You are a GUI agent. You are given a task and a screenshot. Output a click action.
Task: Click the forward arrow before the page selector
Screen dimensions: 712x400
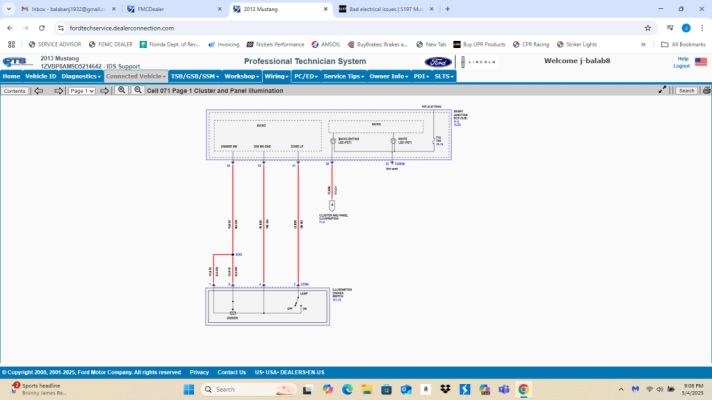(59, 91)
